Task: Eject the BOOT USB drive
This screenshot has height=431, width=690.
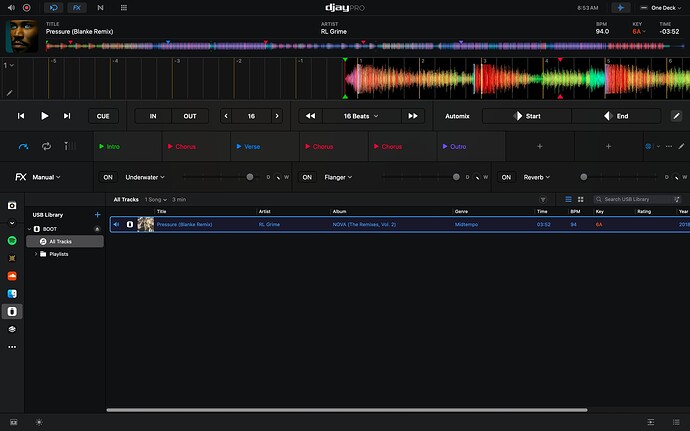Action: [97, 229]
